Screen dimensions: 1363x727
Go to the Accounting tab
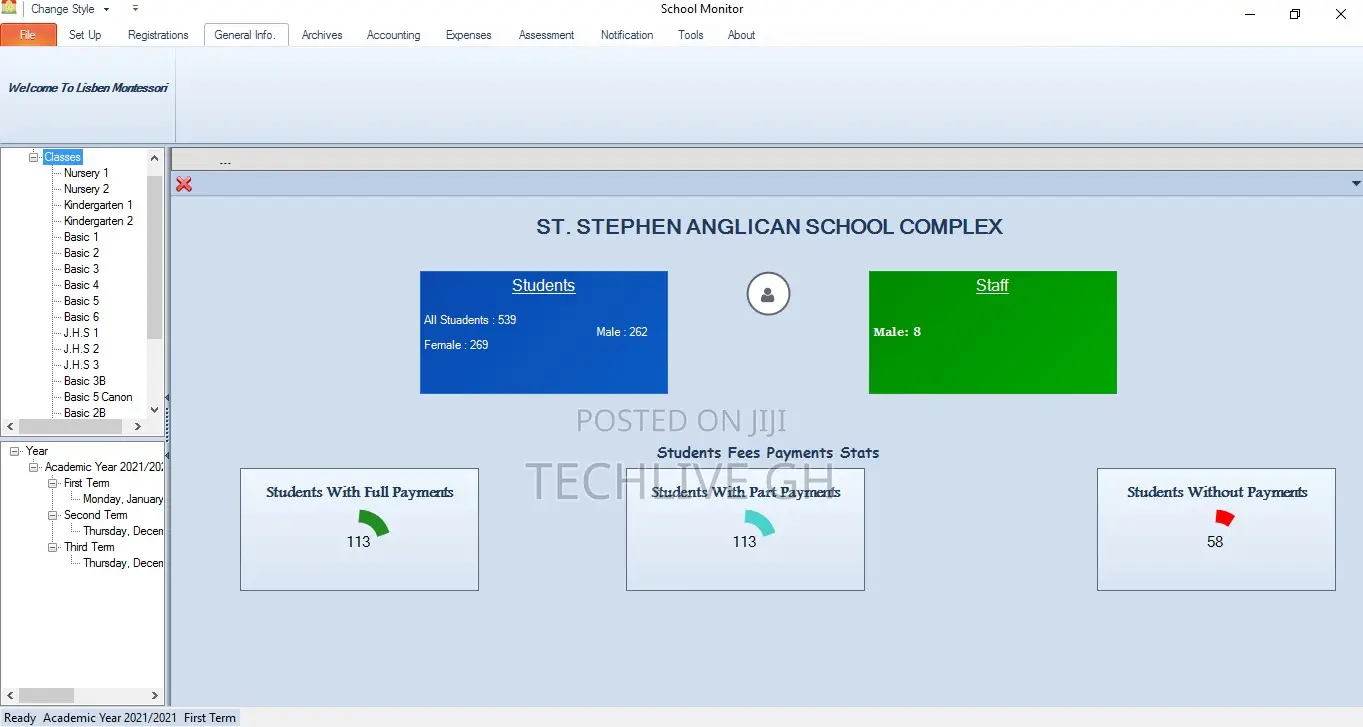[x=393, y=35]
